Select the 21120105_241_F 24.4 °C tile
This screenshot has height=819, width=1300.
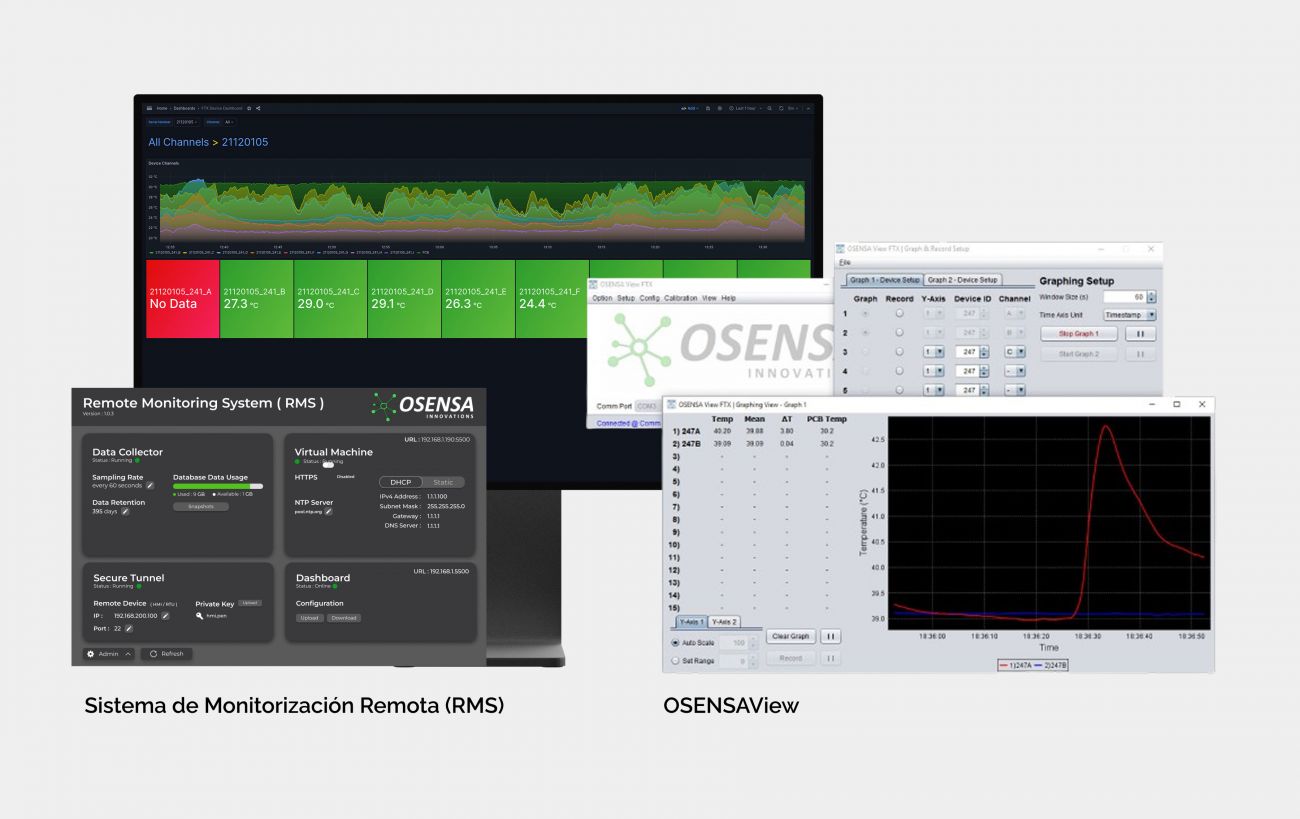click(x=552, y=299)
